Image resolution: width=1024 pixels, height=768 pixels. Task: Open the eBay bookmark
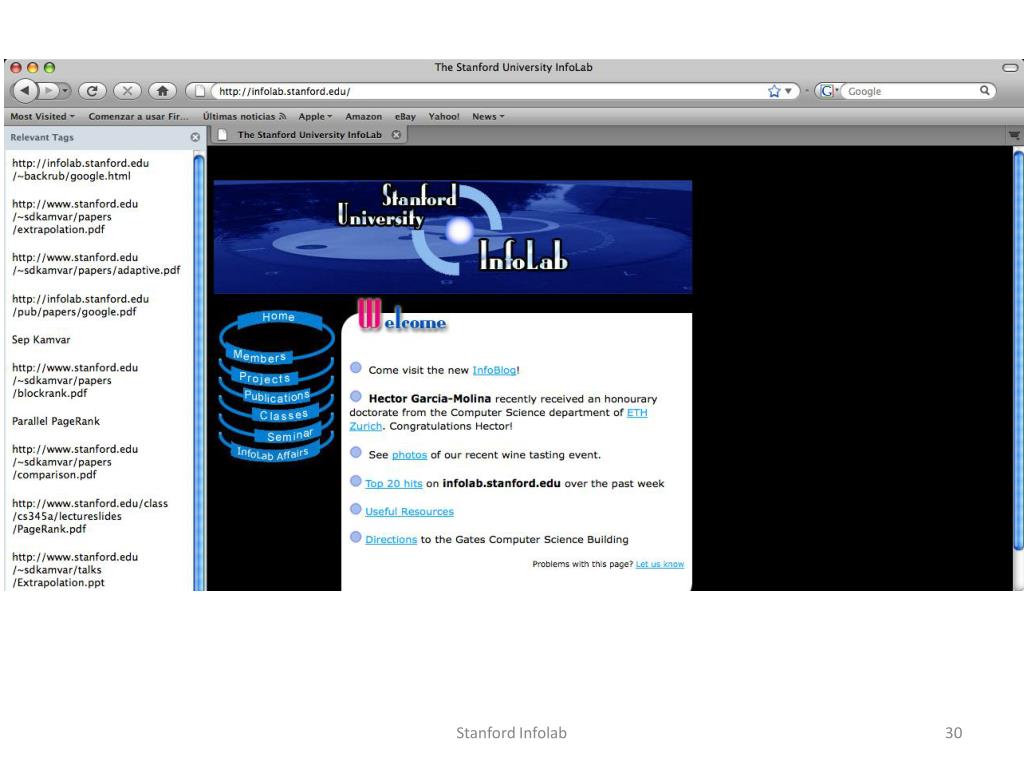pos(406,116)
